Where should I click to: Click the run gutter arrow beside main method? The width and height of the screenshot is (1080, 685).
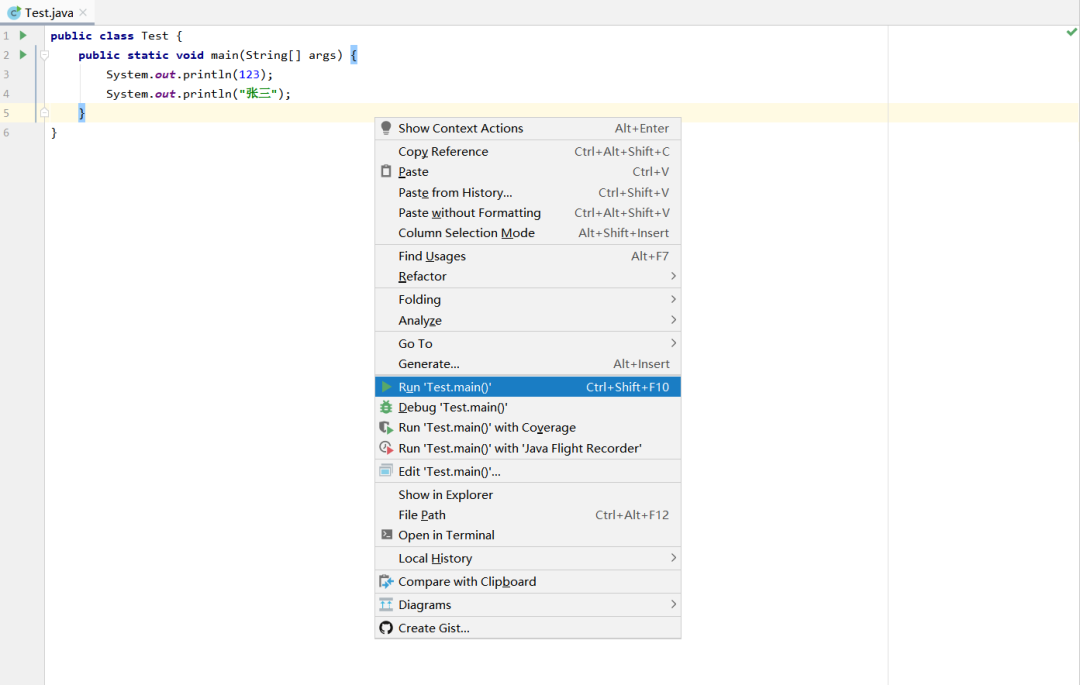[23, 54]
